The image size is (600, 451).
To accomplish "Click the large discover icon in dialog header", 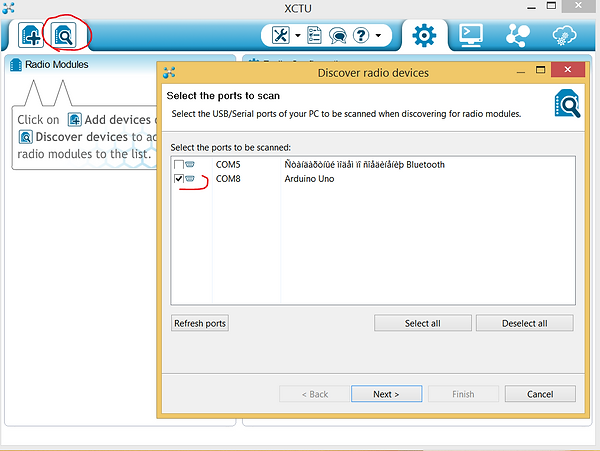I will (x=567, y=103).
